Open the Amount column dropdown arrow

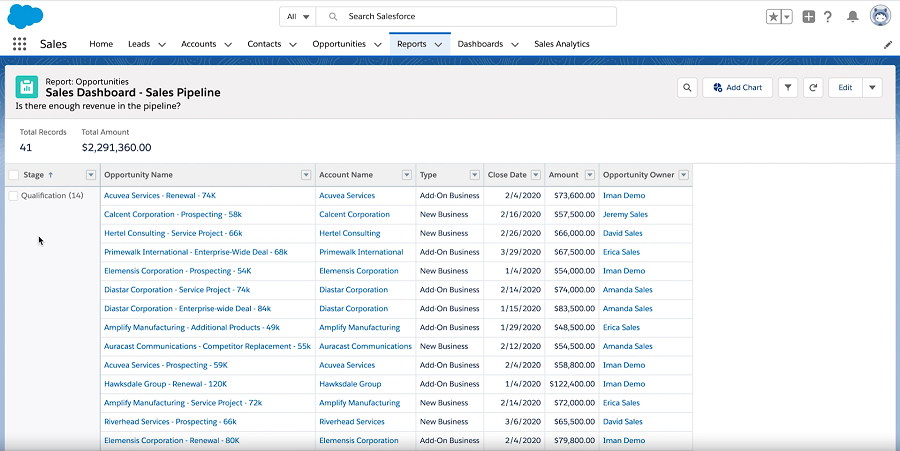point(588,175)
